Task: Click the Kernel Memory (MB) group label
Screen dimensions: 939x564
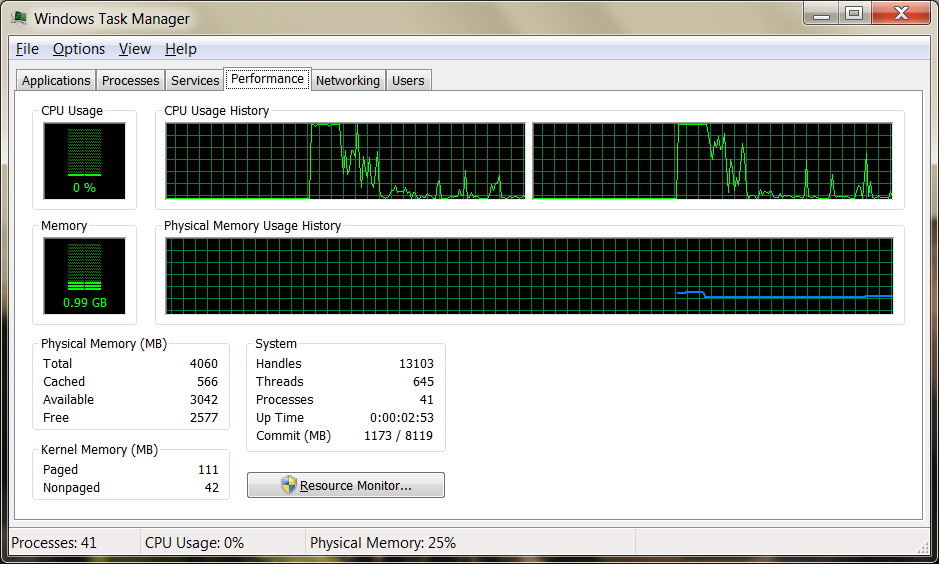Action: click(x=99, y=450)
